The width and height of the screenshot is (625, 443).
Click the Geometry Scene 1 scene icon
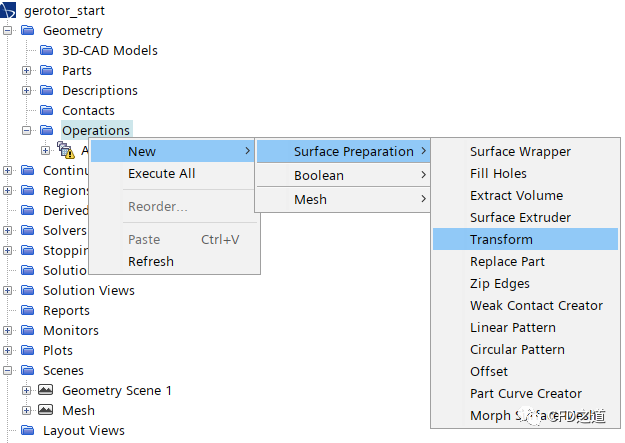[45, 390]
